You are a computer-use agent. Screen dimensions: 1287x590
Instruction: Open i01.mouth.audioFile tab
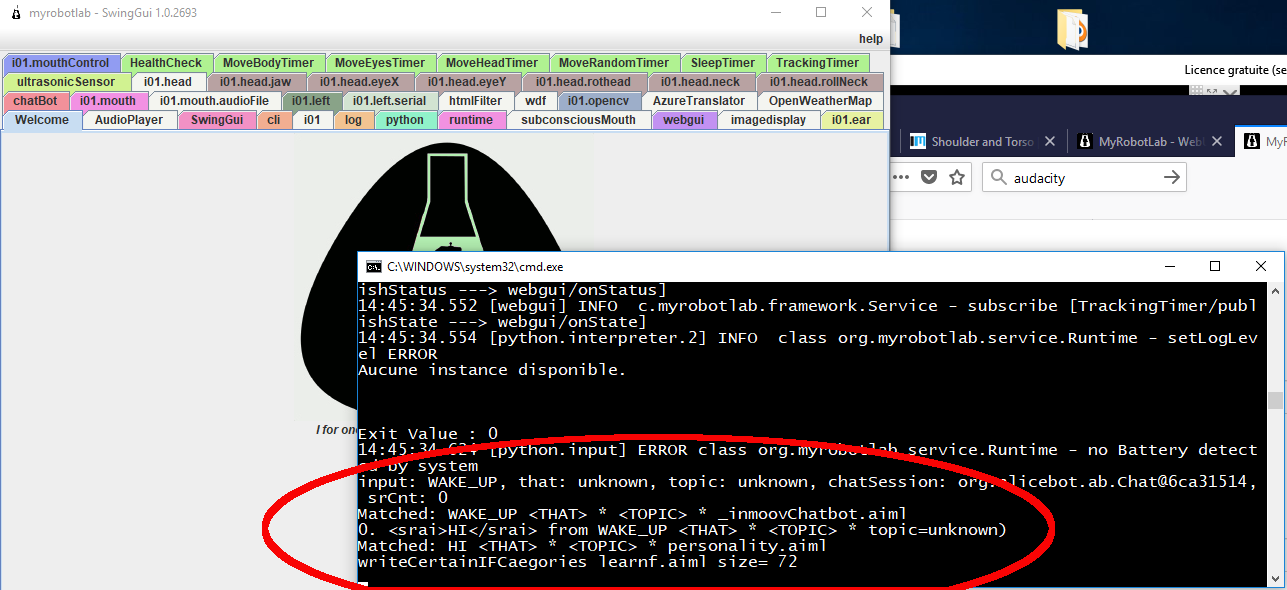click(x=215, y=101)
